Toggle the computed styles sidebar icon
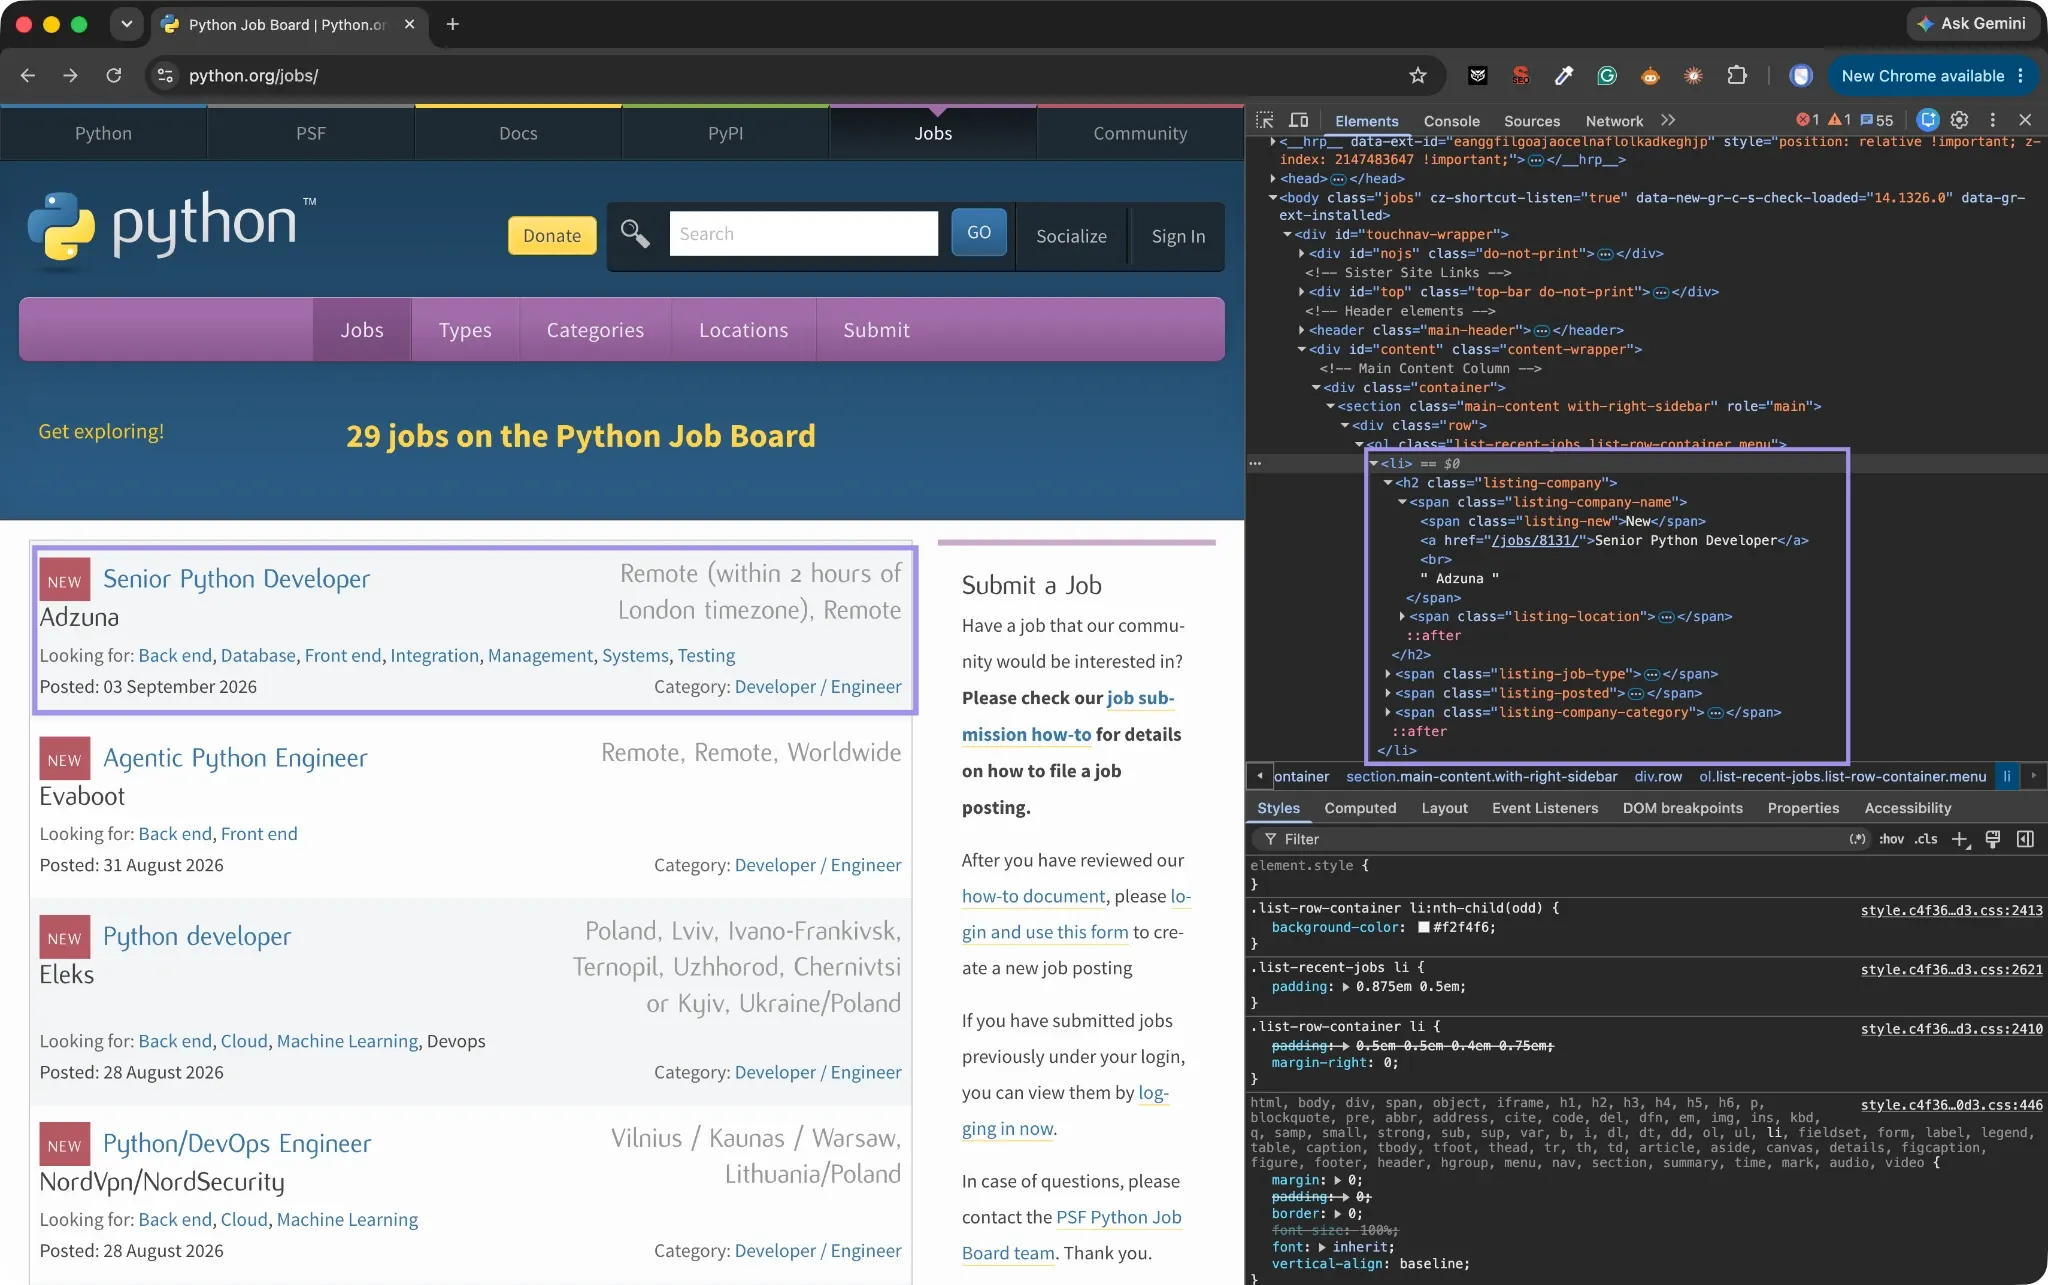The width and height of the screenshot is (2048, 1285). [x=2026, y=839]
